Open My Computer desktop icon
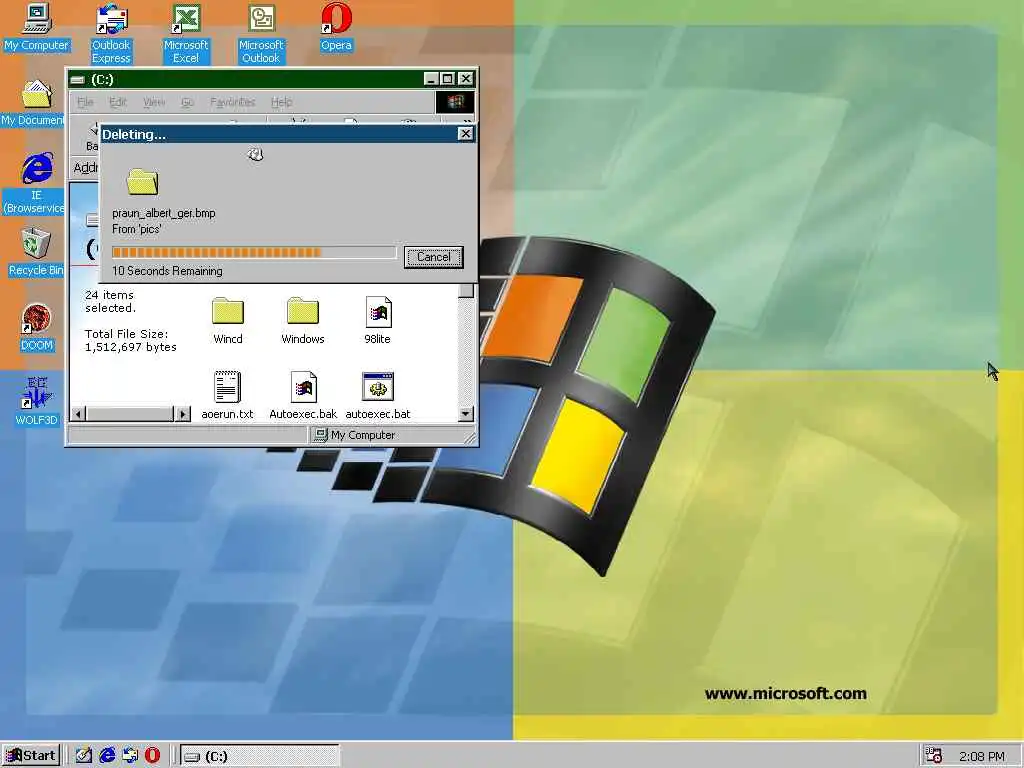Image resolution: width=1024 pixels, height=768 pixels. click(36, 27)
